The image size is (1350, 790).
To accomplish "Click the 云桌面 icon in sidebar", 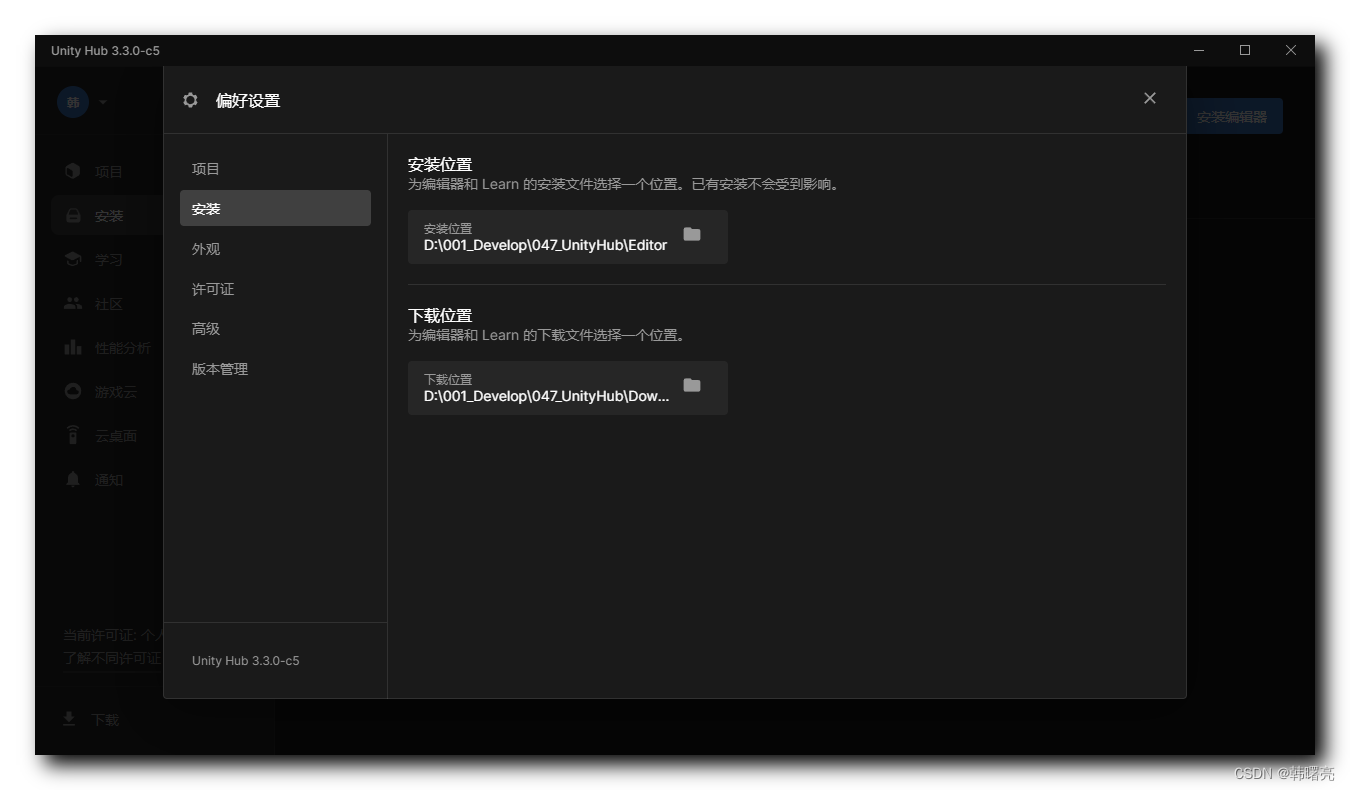I will (73, 435).
